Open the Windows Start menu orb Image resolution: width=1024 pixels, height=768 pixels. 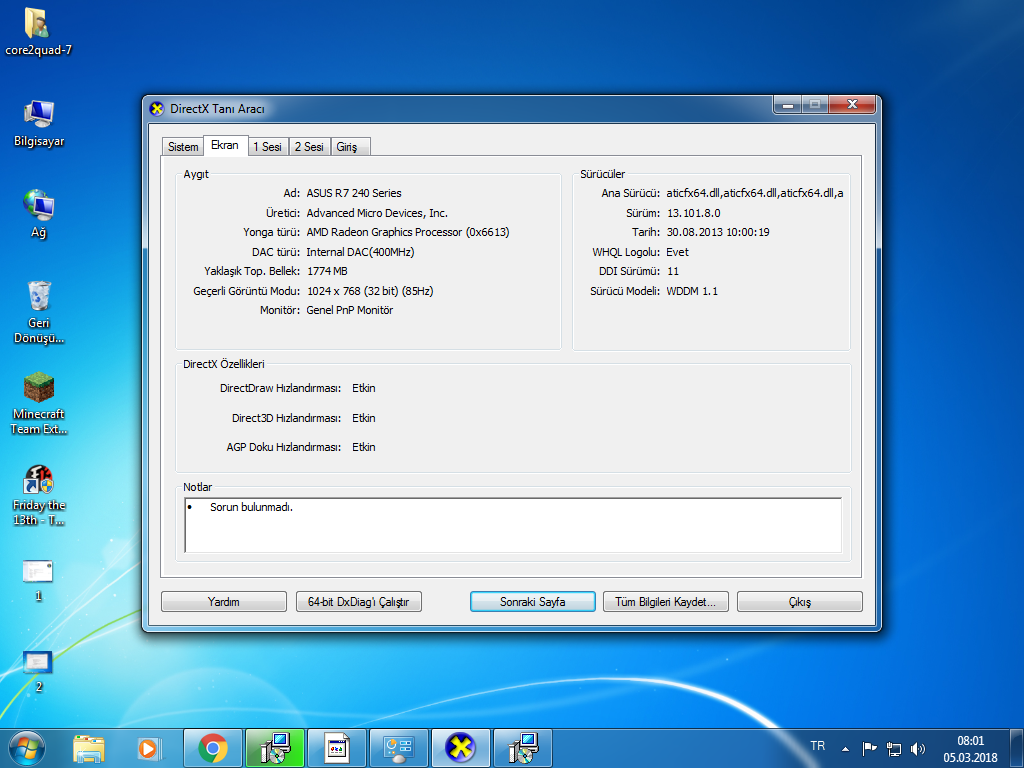(x=27, y=748)
